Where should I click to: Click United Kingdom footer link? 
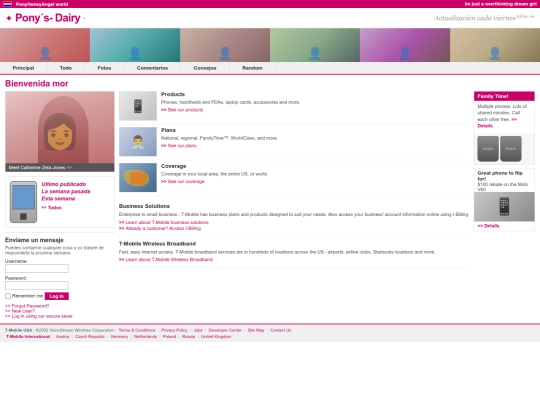point(216,336)
